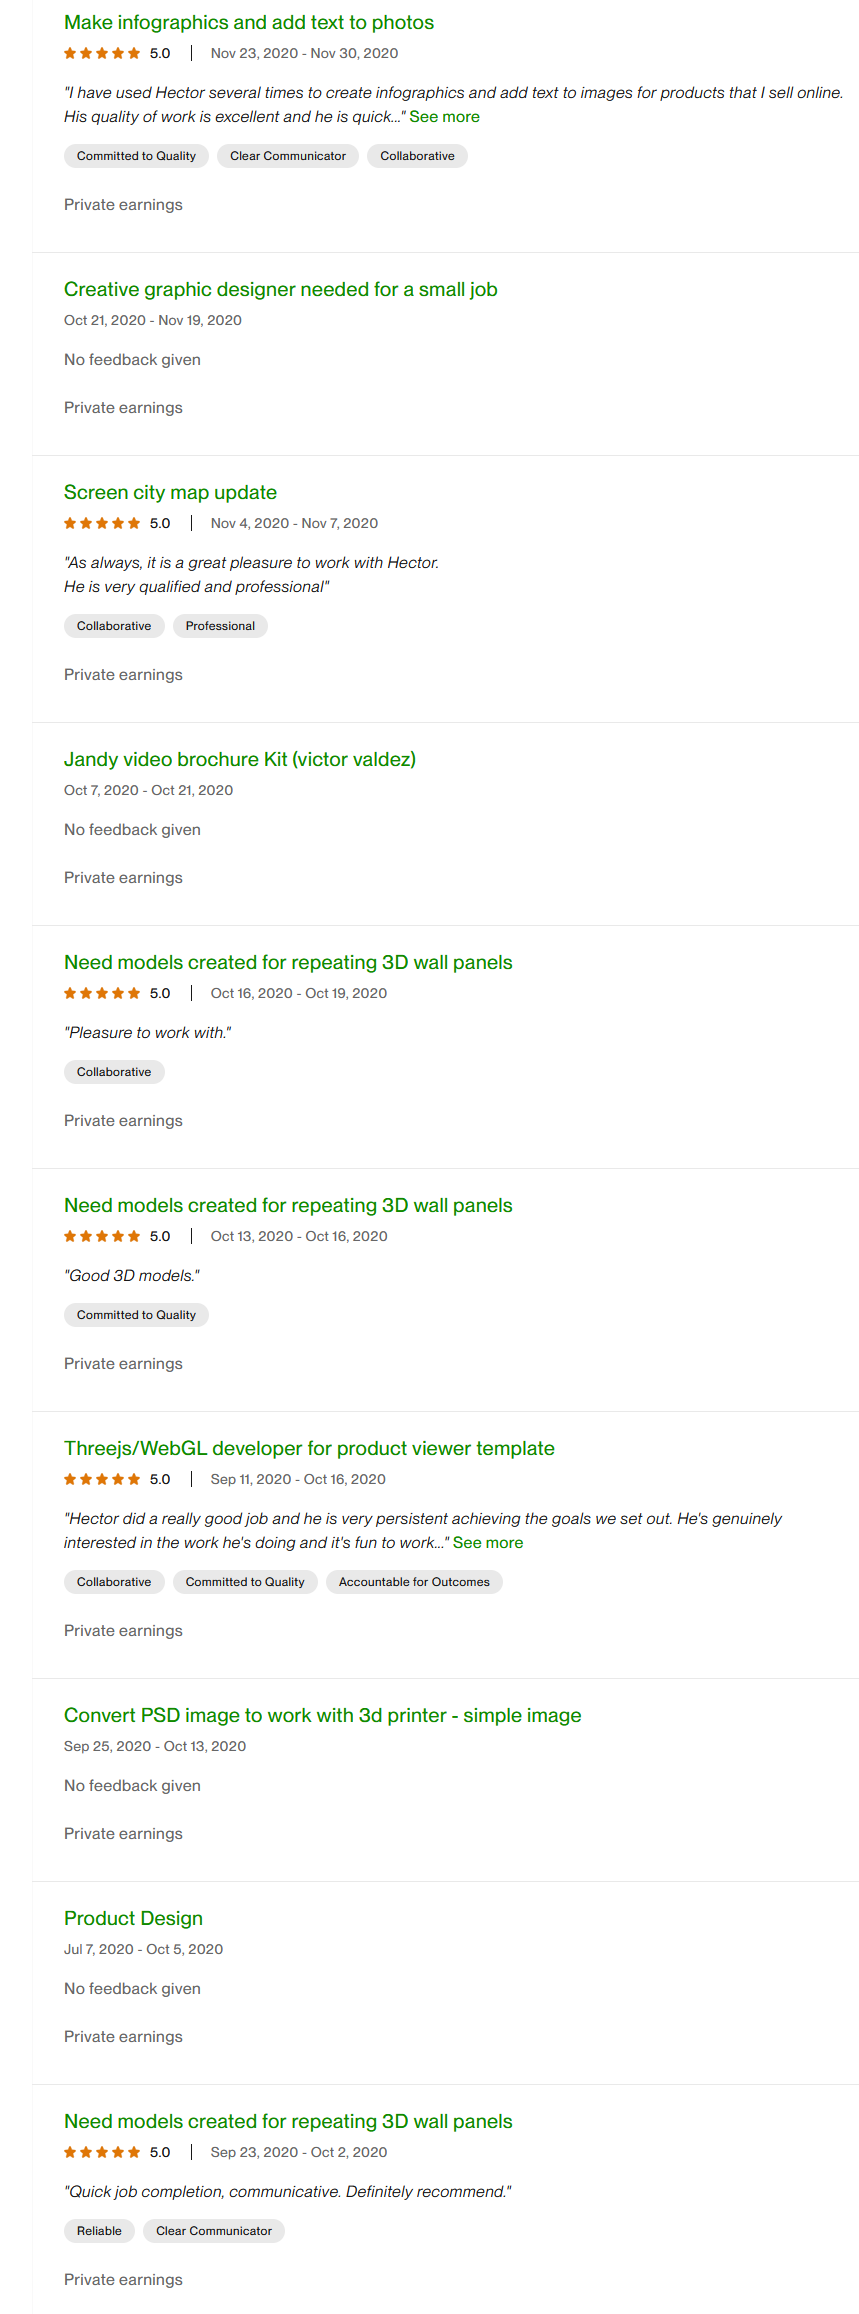Image resolution: width=859 pixels, height=2314 pixels.
Task: Click "Clear Communicator" badge under the infographics review
Action: click(x=288, y=156)
